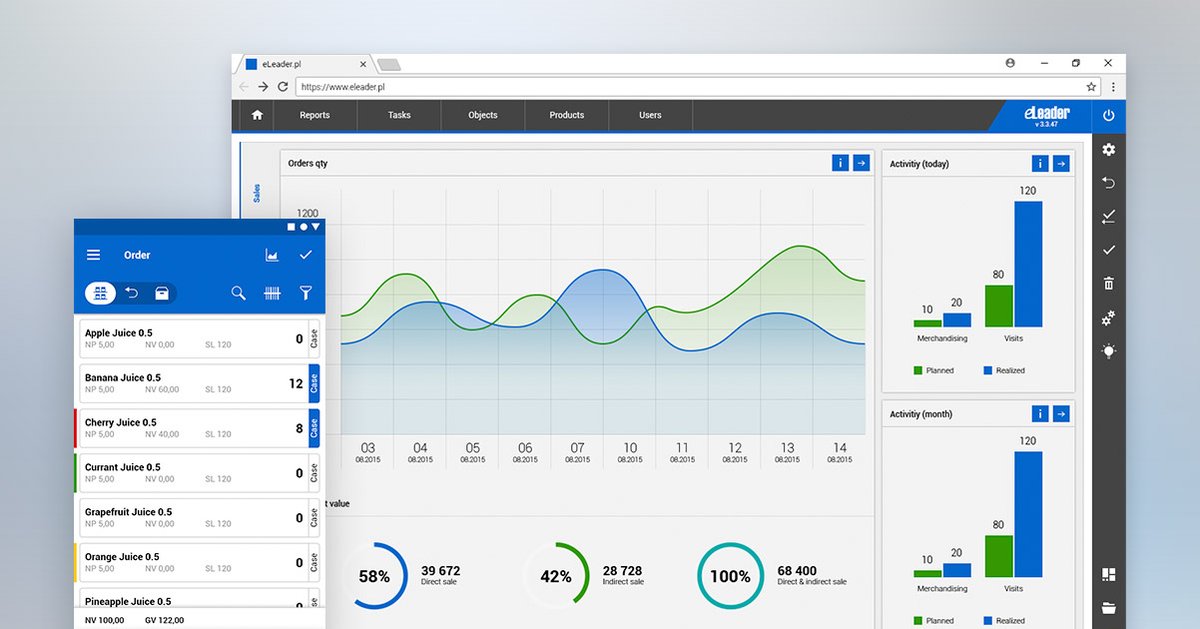1200x629 pixels.
Task: Click the dashboard layout icon in sidebar
Action: click(x=1108, y=575)
